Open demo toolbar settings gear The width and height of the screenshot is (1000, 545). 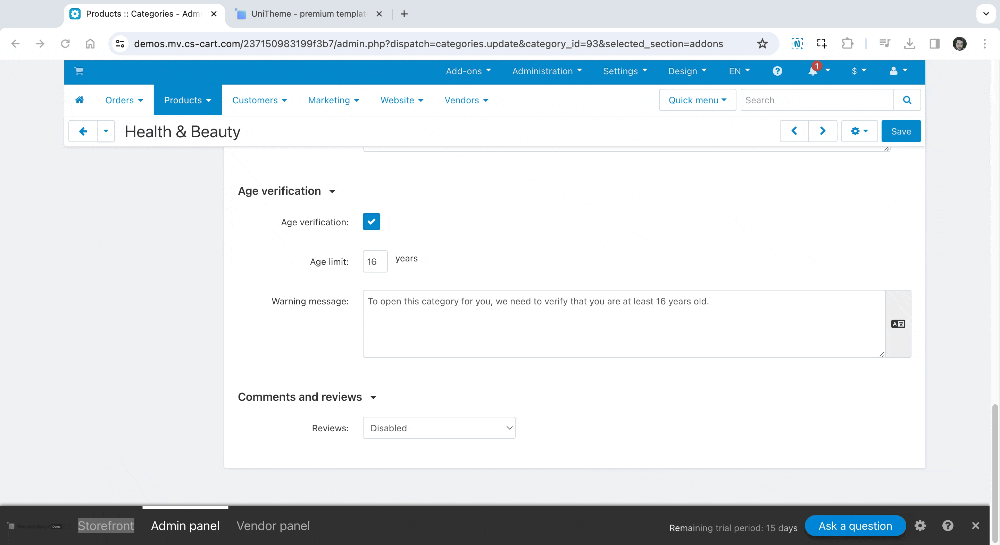[920, 526]
